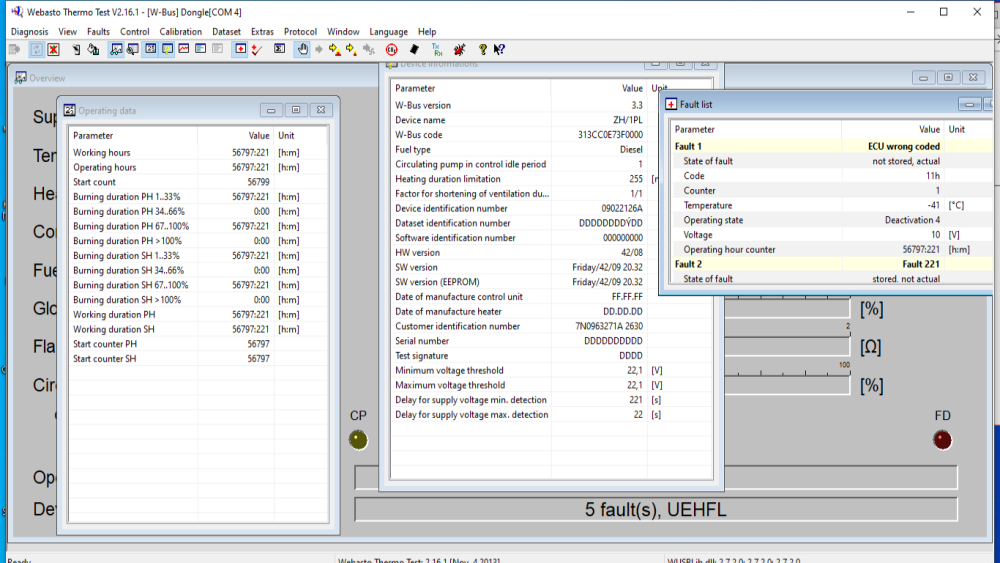The height and width of the screenshot is (563, 1000).
Task: Open the Calibration menu
Action: tap(180, 31)
